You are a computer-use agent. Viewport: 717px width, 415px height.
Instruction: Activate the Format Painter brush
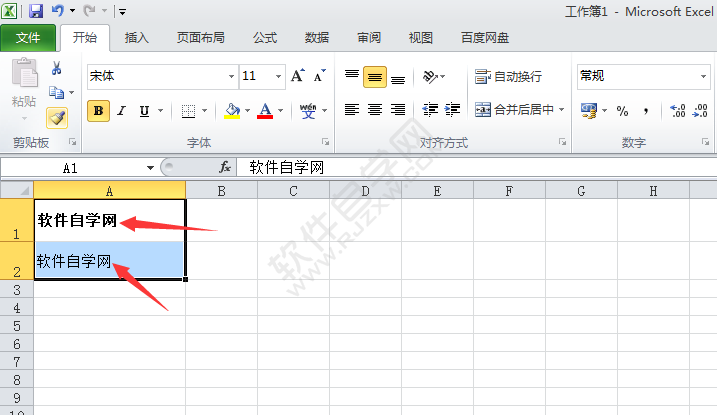[x=57, y=118]
